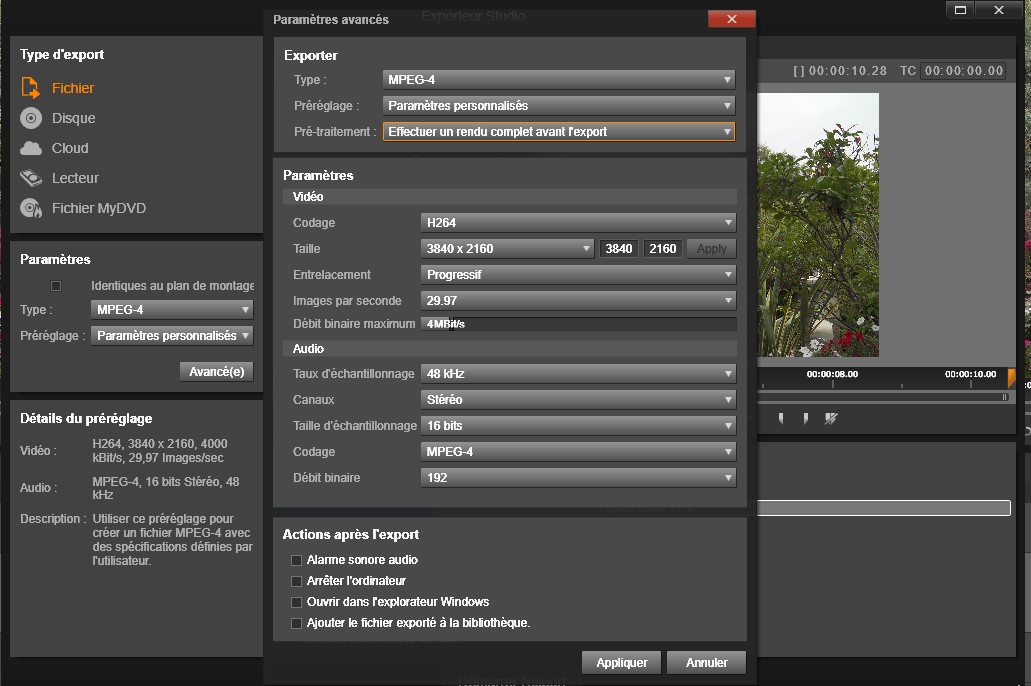
Task: Click the 00:00:08.00 timeline label
Action: [832, 374]
